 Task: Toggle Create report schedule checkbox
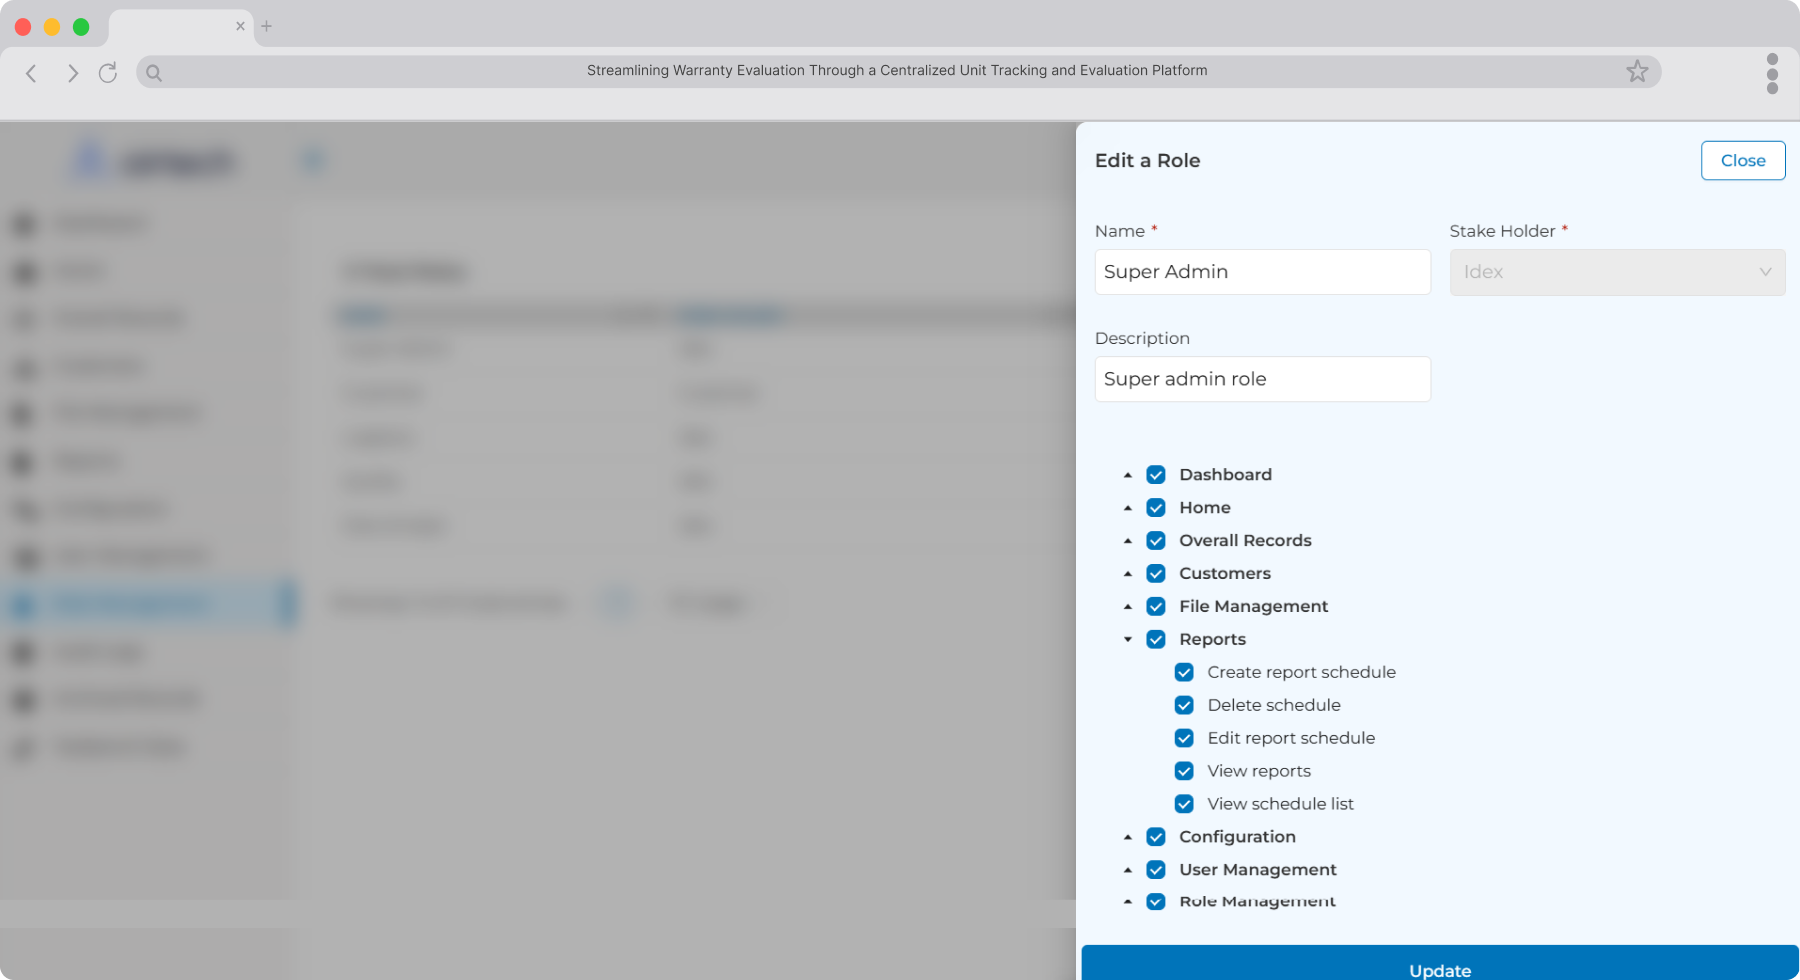point(1184,672)
